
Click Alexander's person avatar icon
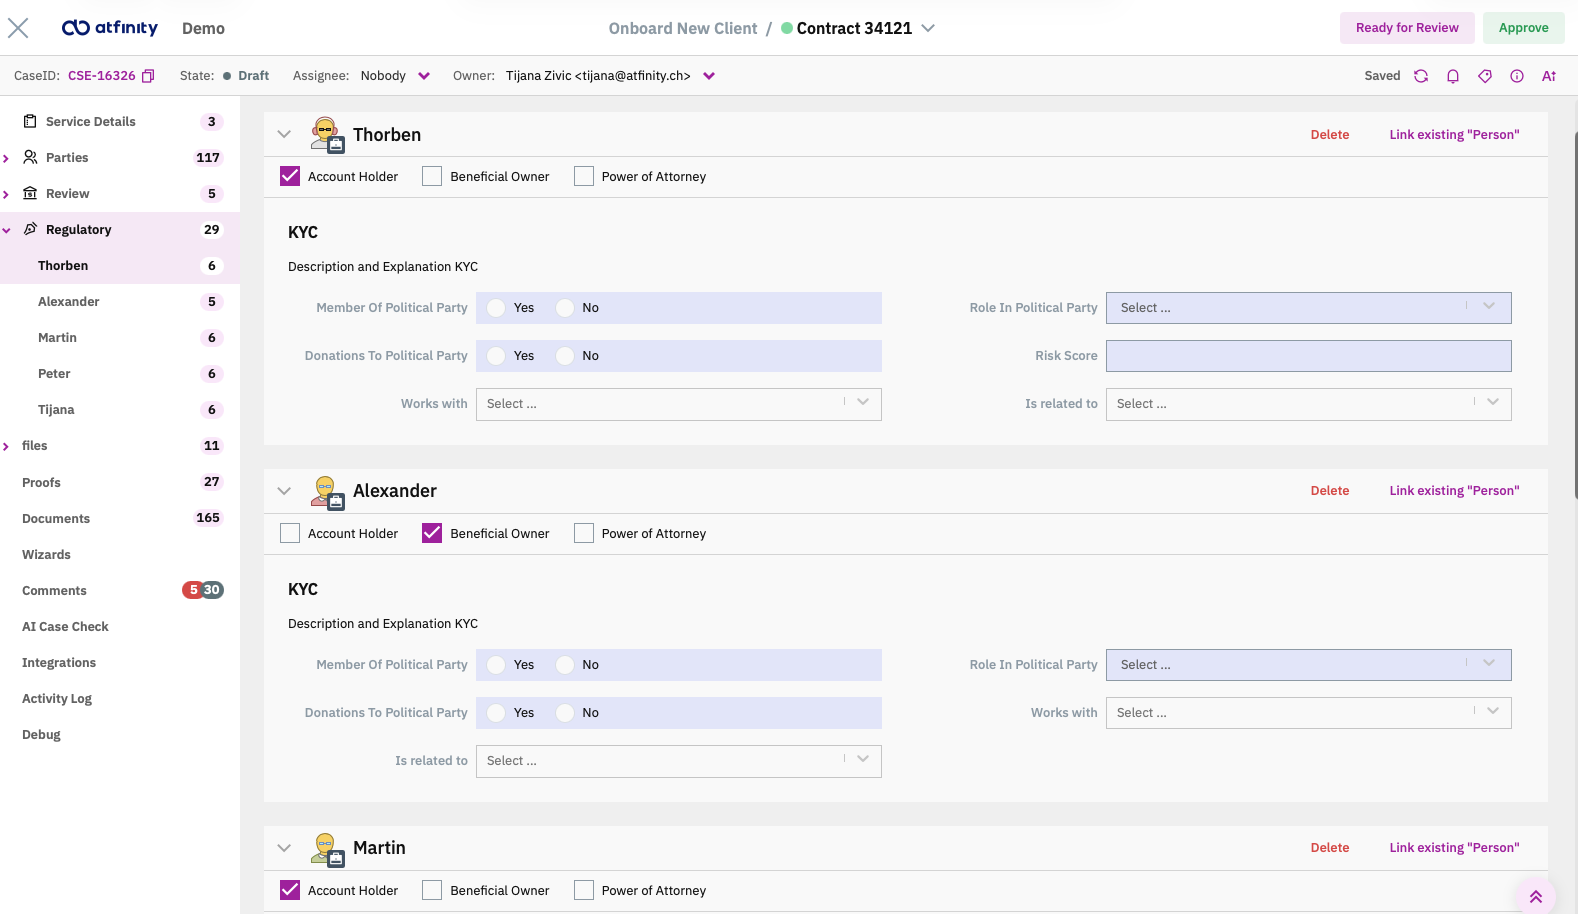[327, 491]
